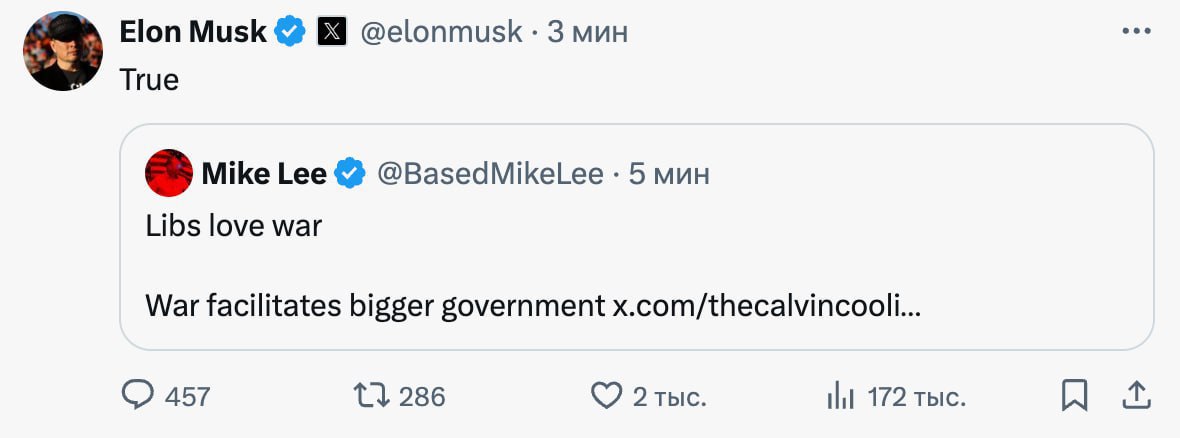Open Elon Musk's profile picture
Image resolution: width=1180 pixels, height=438 pixels.
[x=63, y=52]
